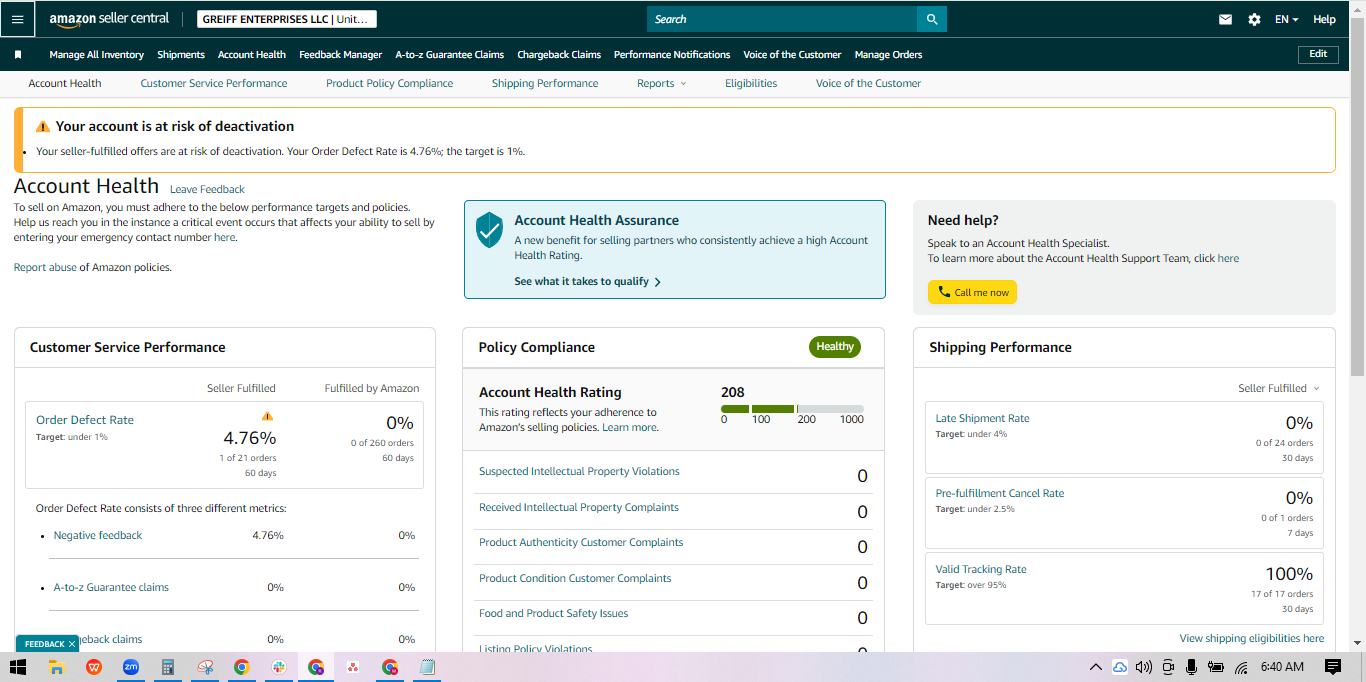Open the Windows Start menu

18,667
